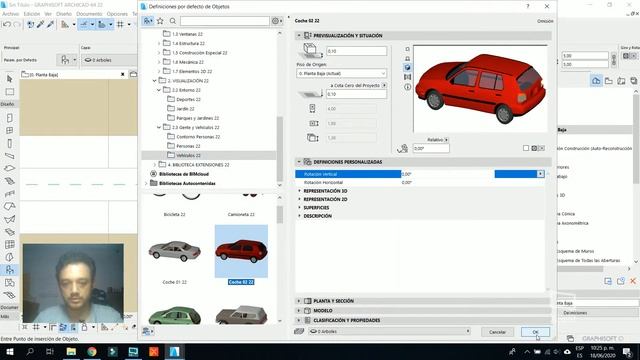Open the Diseño menu
640x360 pixels.
tap(64, 14)
